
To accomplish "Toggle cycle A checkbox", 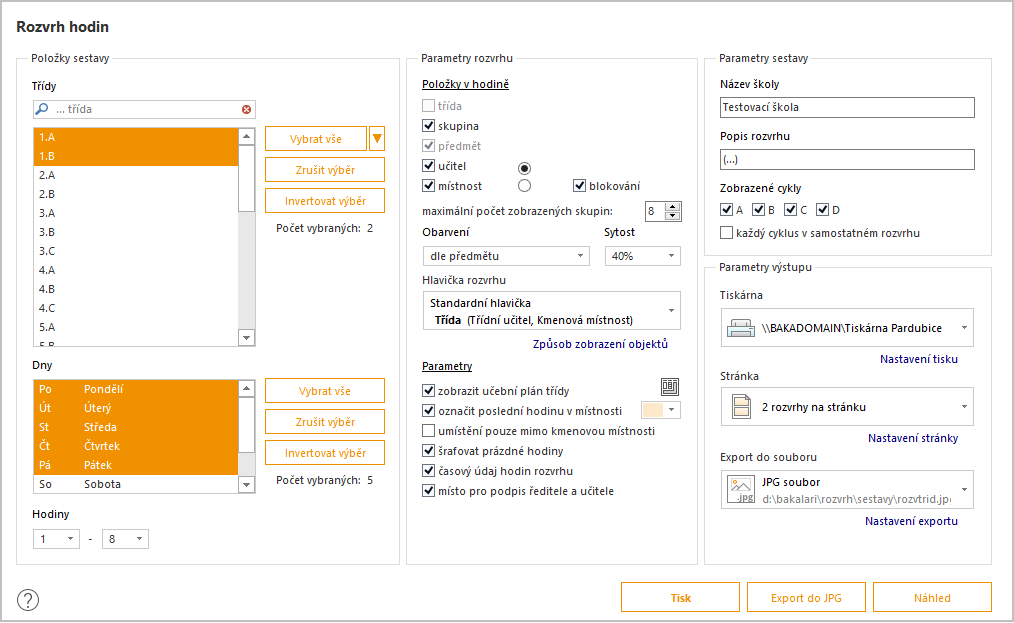I will (x=726, y=210).
